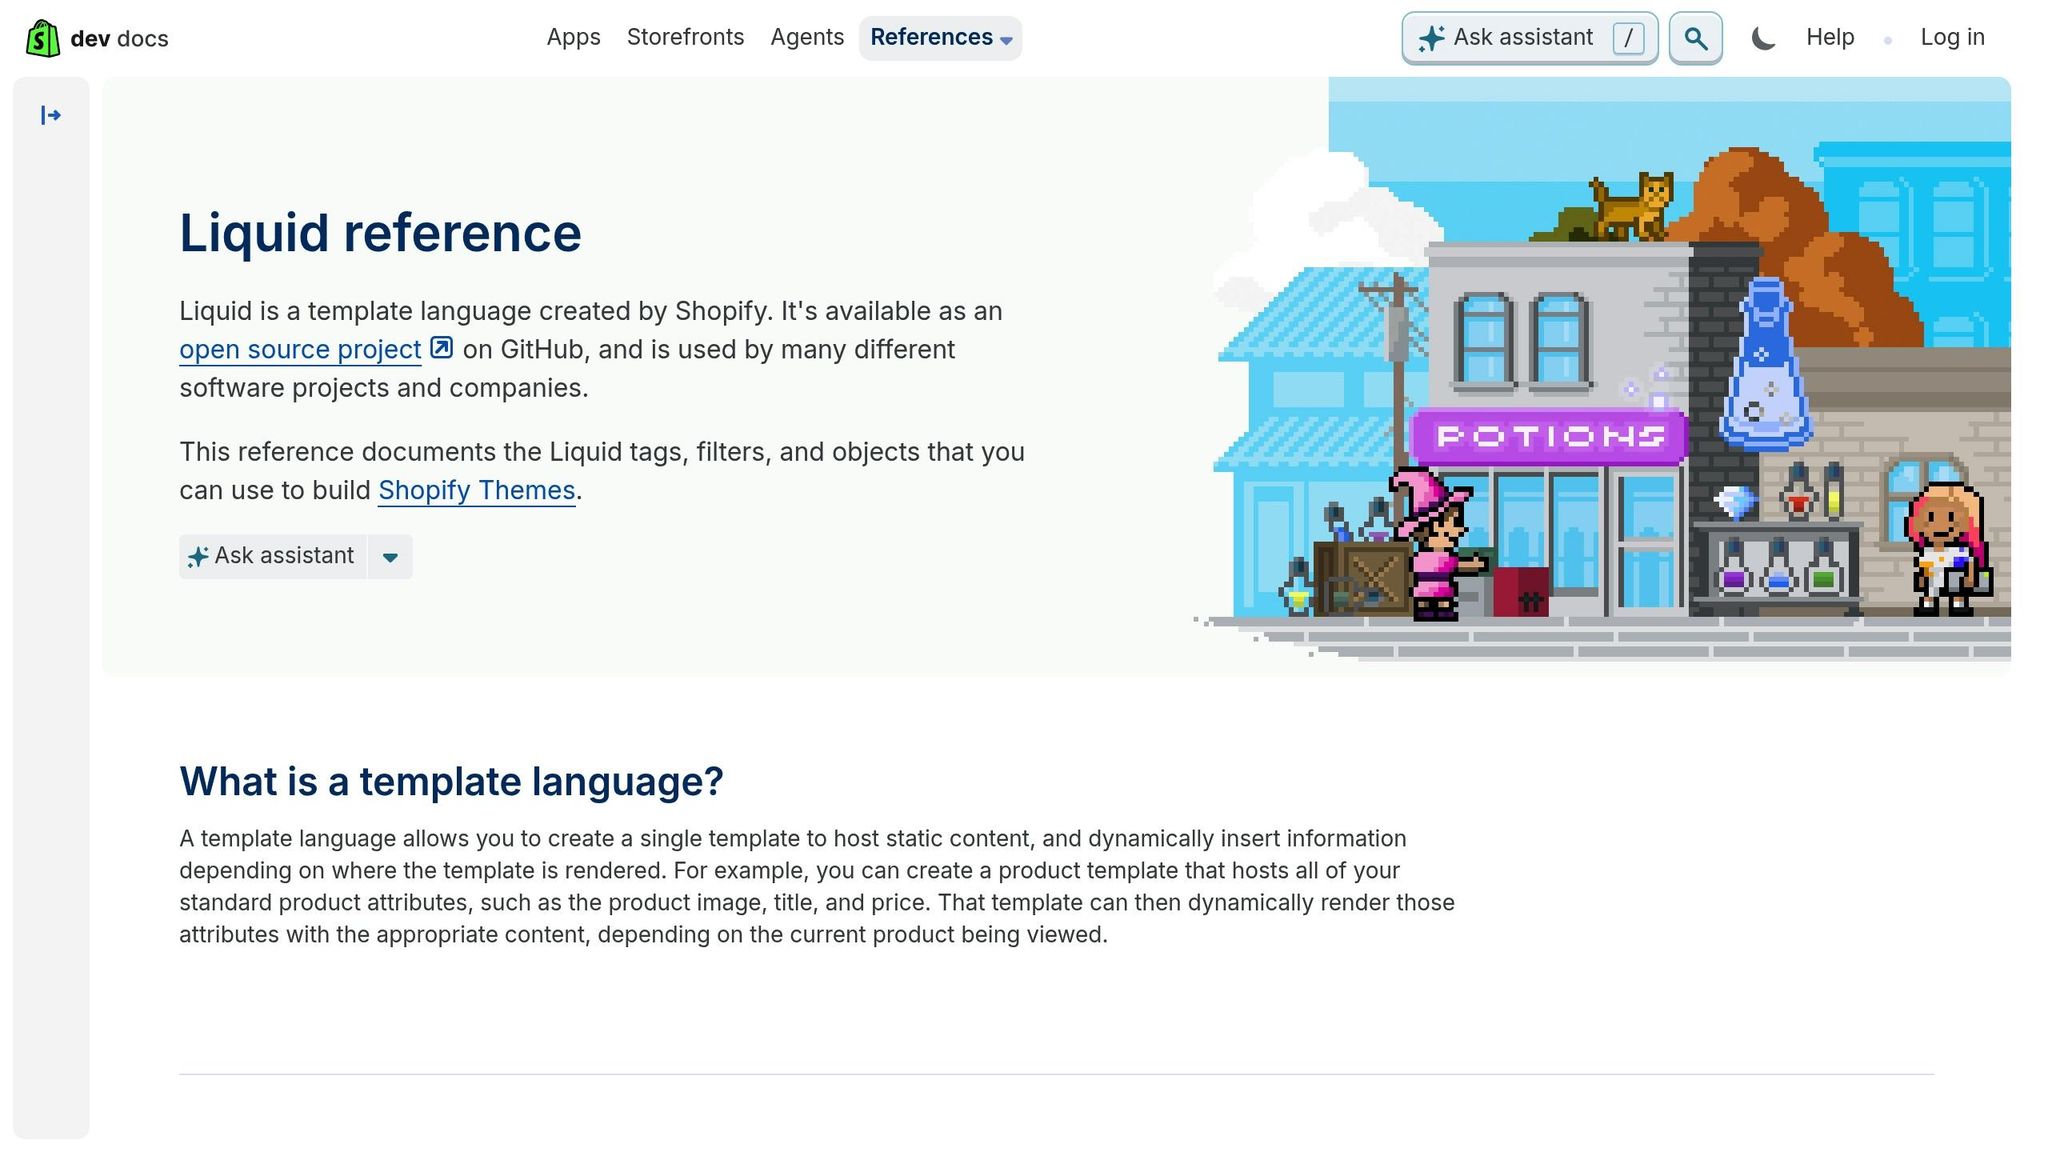Click the Help link in header
This screenshot has width=2048, height=1152.
pyautogui.click(x=1829, y=38)
